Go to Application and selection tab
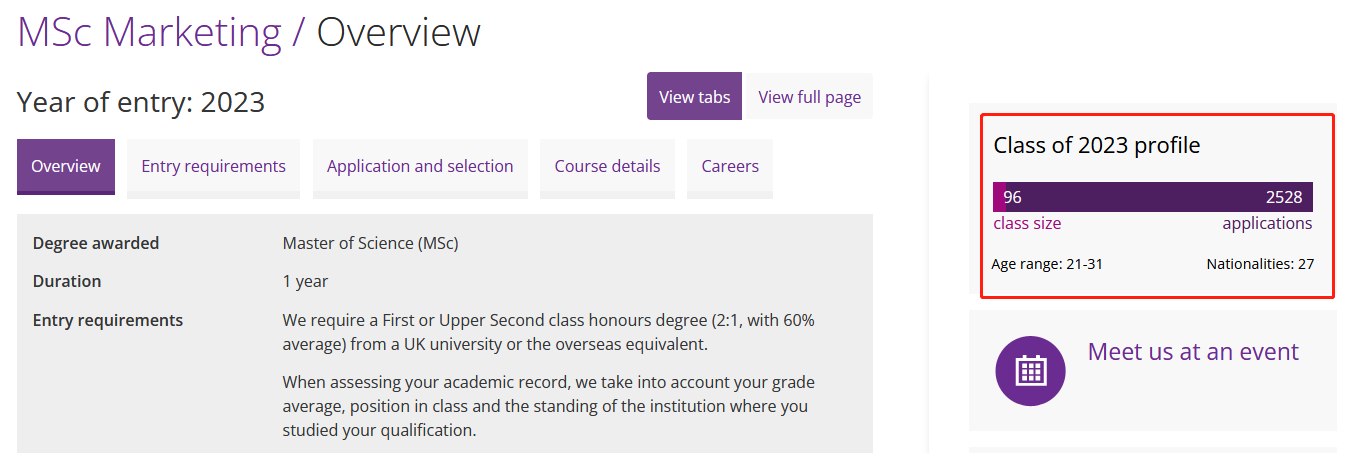The width and height of the screenshot is (1350, 453). click(x=420, y=166)
